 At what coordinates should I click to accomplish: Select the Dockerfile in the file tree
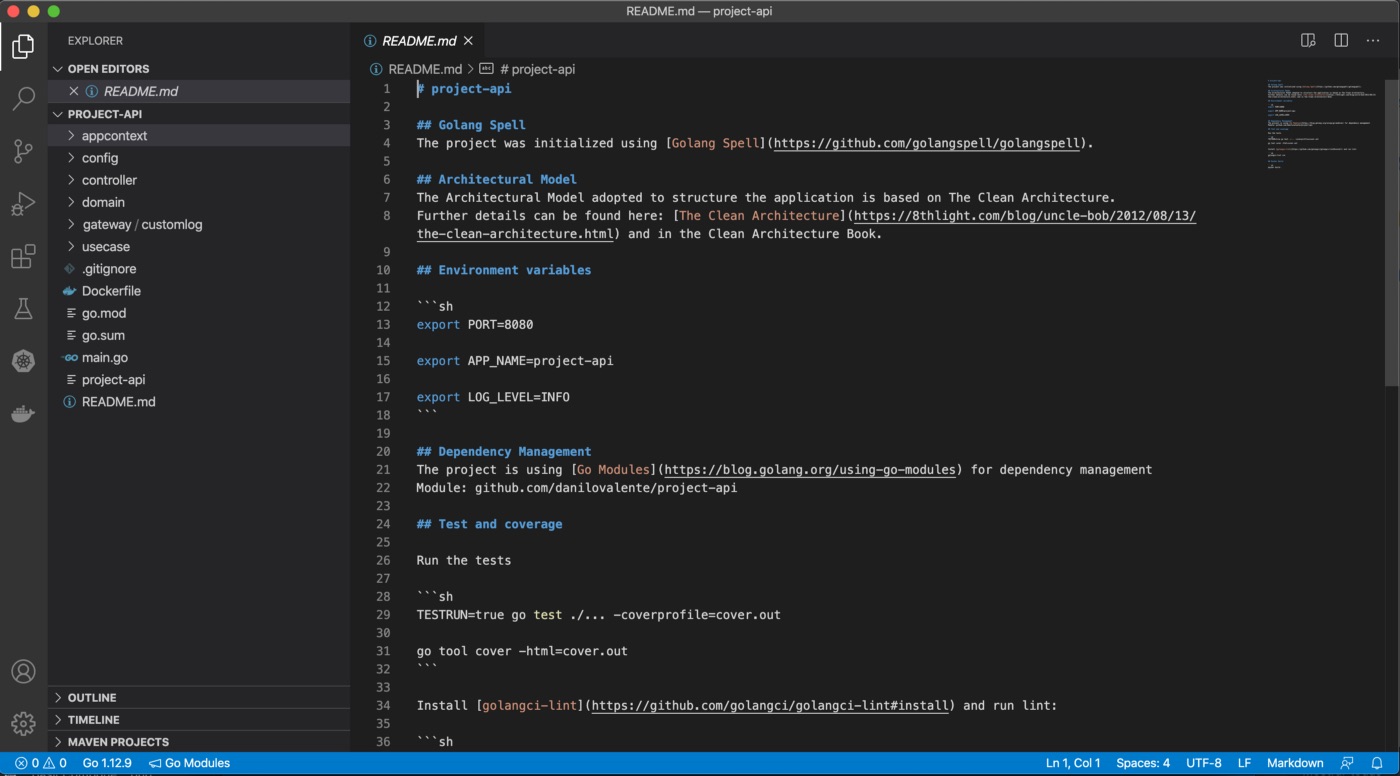pos(111,291)
